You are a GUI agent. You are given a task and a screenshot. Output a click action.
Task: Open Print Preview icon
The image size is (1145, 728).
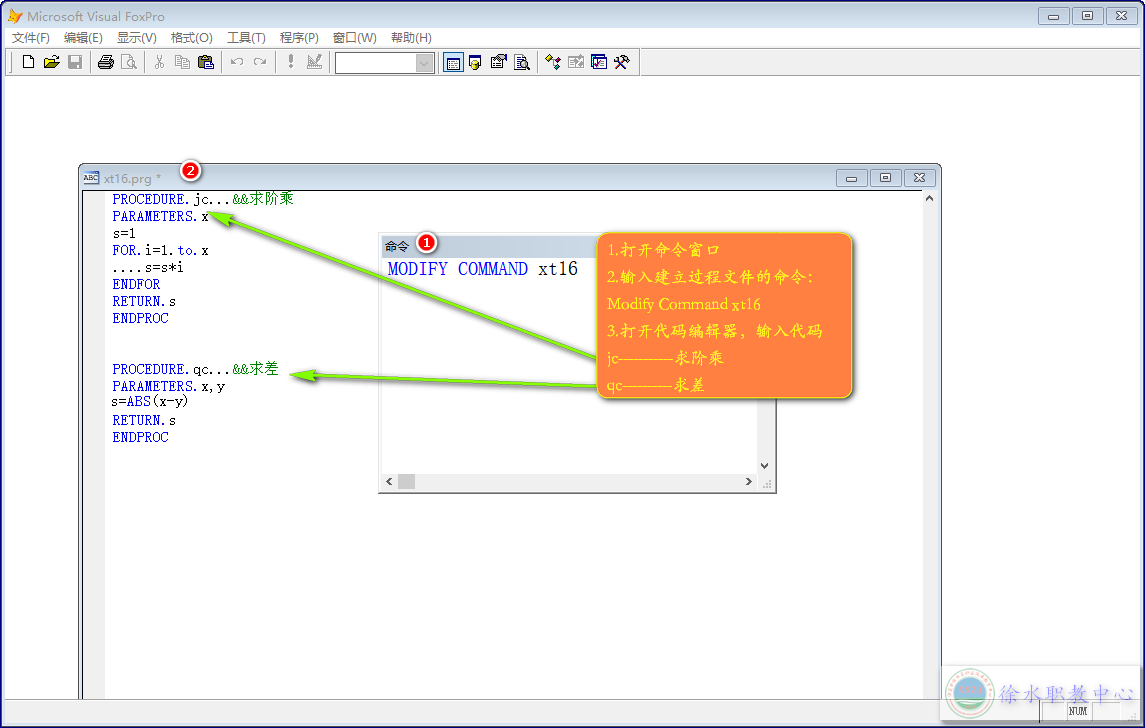tap(129, 62)
